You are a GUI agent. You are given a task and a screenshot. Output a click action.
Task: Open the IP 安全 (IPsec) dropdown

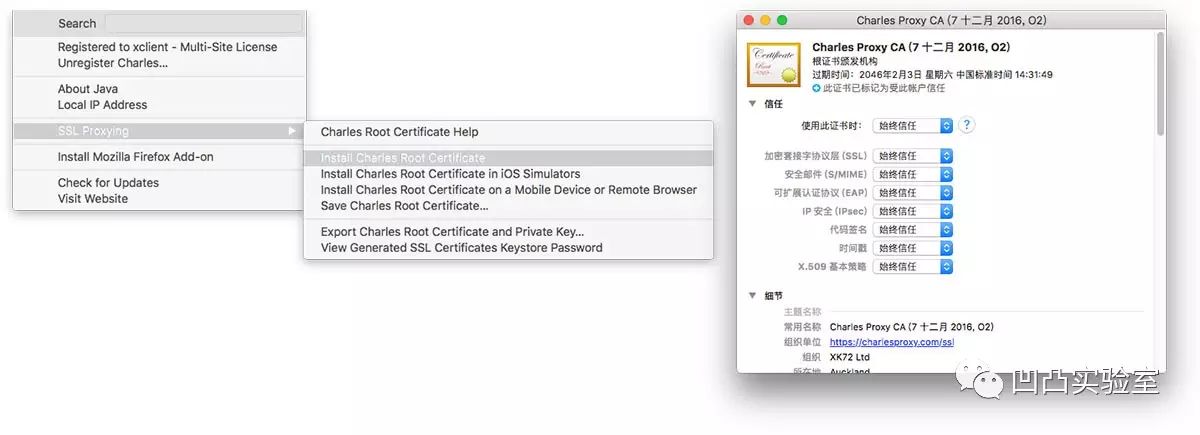click(914, 211)
